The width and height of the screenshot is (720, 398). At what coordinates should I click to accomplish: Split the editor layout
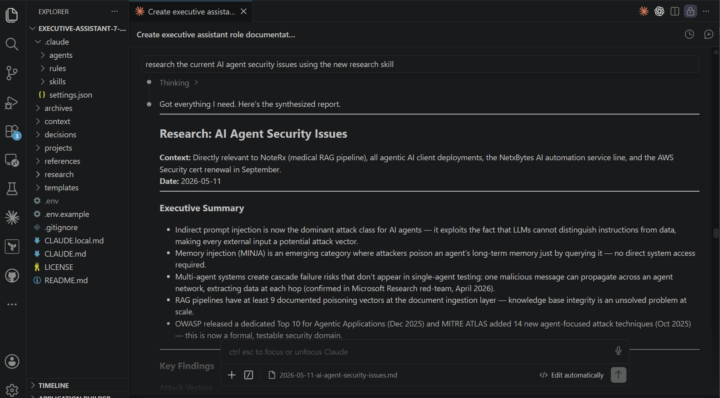(x=675, y=11)
